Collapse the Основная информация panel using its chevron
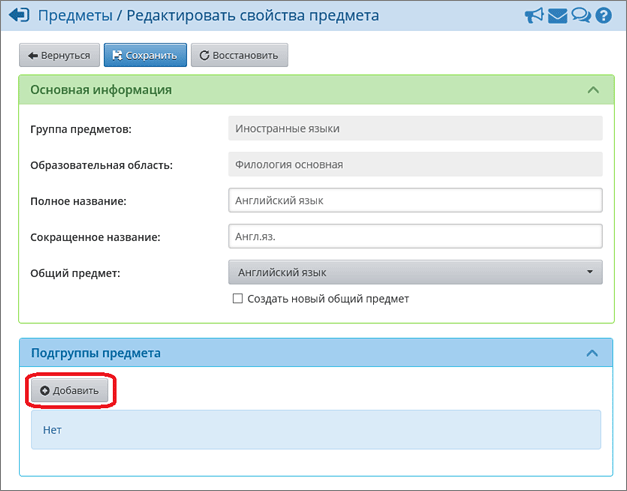Viewport: 627px width, 491px height. point(593,90)
